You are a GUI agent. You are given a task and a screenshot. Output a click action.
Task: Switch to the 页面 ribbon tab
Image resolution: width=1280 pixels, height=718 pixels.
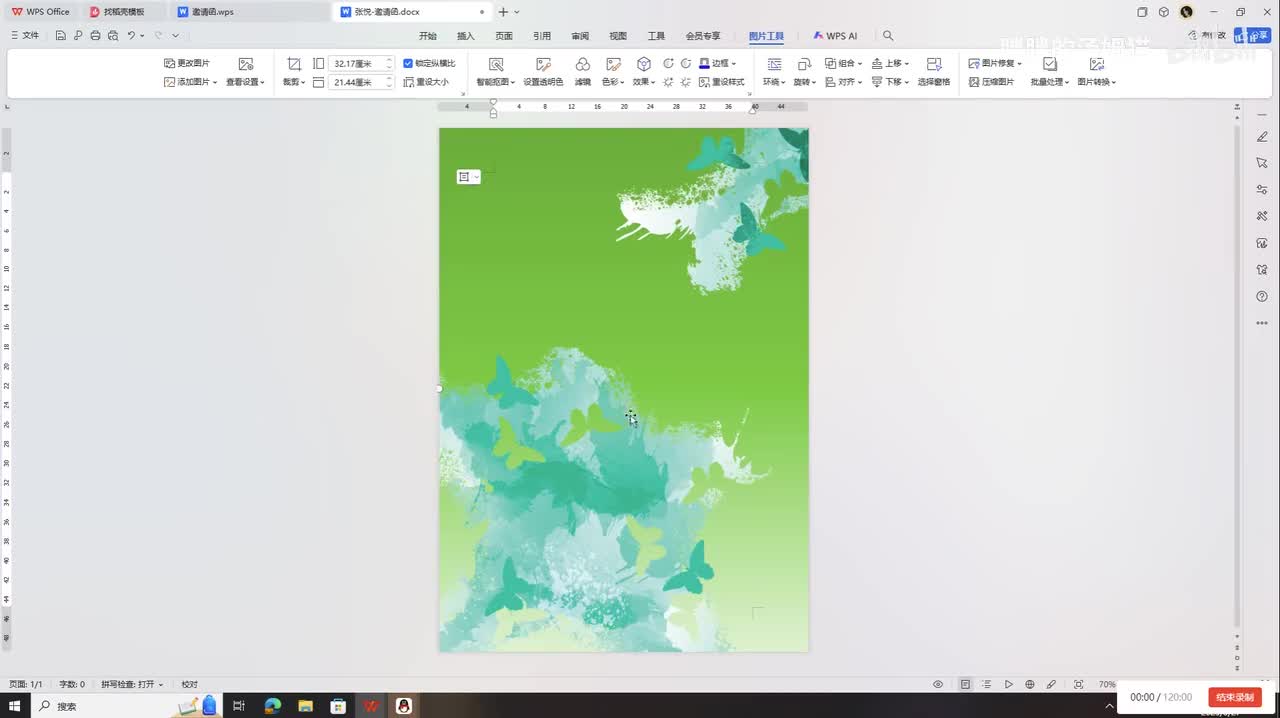[x=504, y=36]
